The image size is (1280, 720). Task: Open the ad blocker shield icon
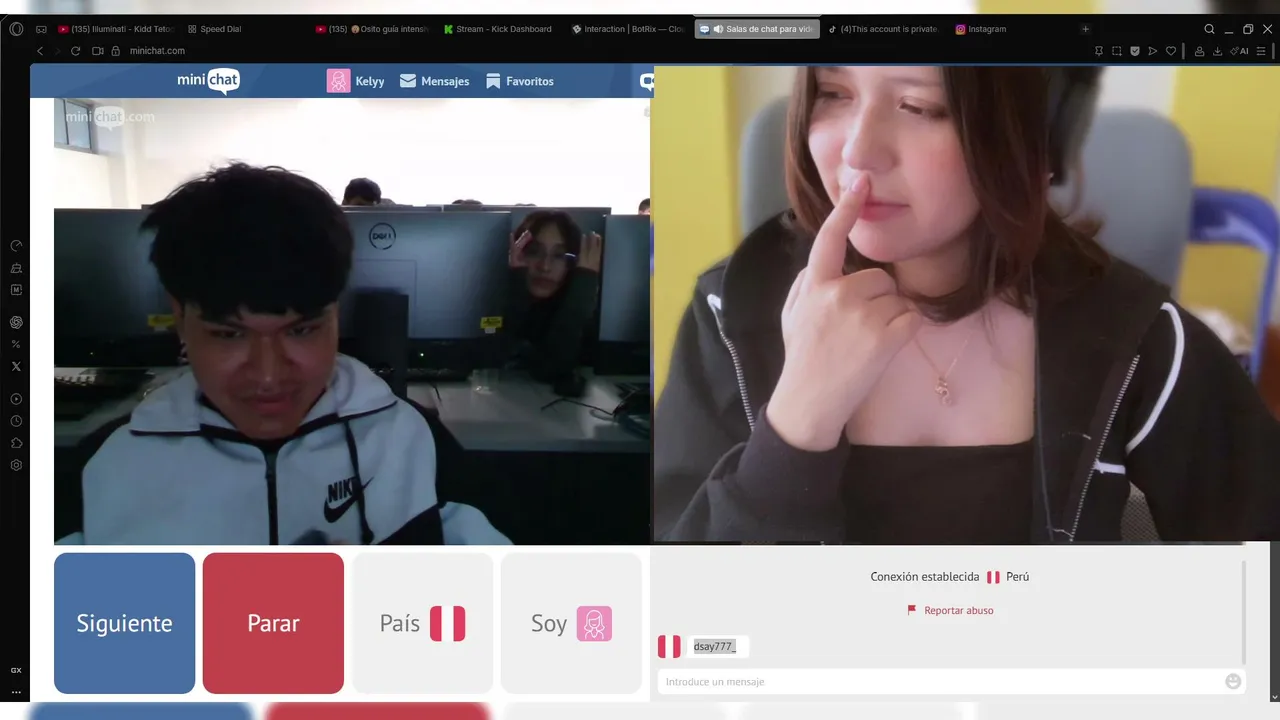[x=1135, y=51]
